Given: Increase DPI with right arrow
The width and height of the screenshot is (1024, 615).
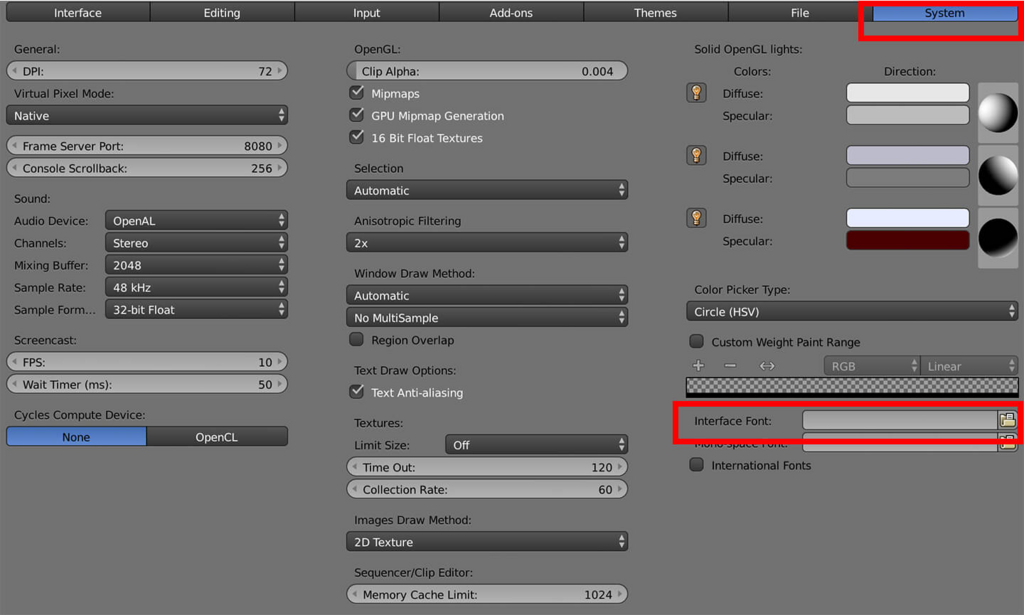Looking at the screenshot, I should click(x=280, y=71).
